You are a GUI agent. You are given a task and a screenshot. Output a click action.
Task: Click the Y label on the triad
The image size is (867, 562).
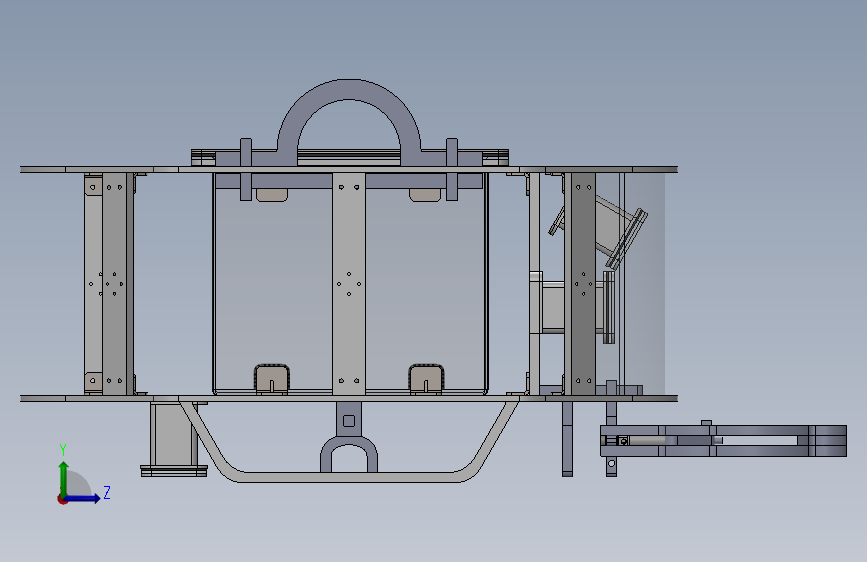63,450
